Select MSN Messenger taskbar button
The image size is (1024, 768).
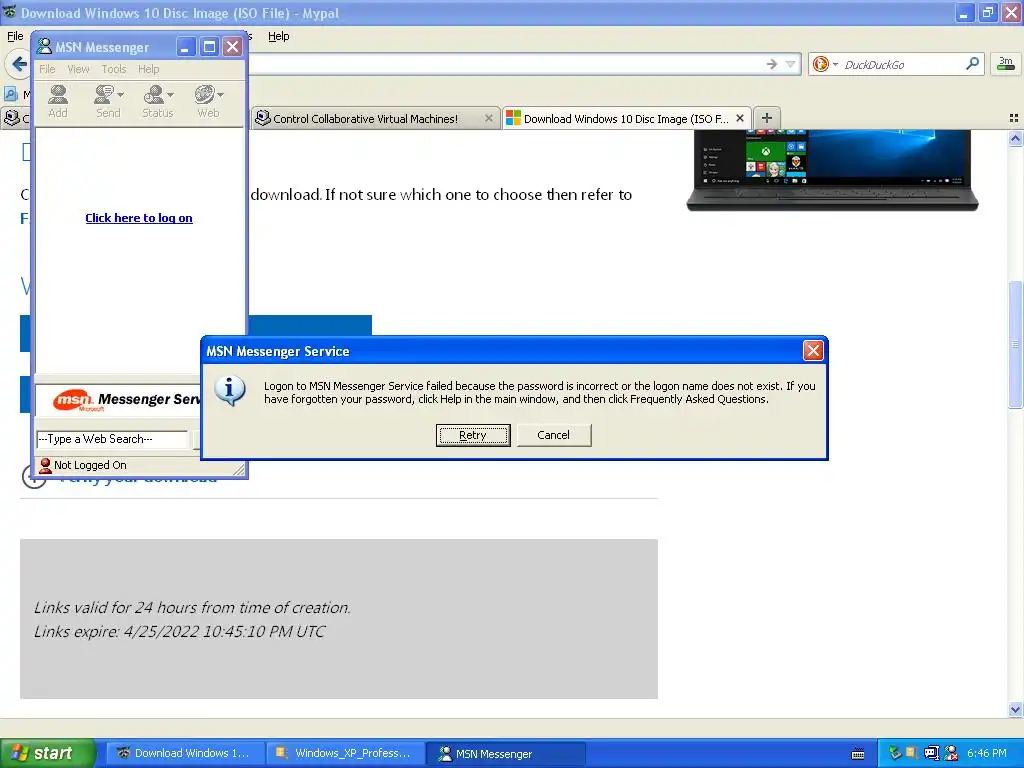click(x=506, y=754)
